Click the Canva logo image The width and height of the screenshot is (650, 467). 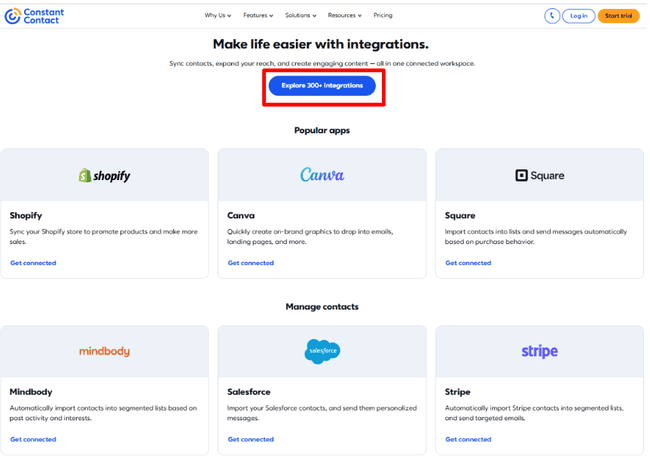click(x=323, y=175)
